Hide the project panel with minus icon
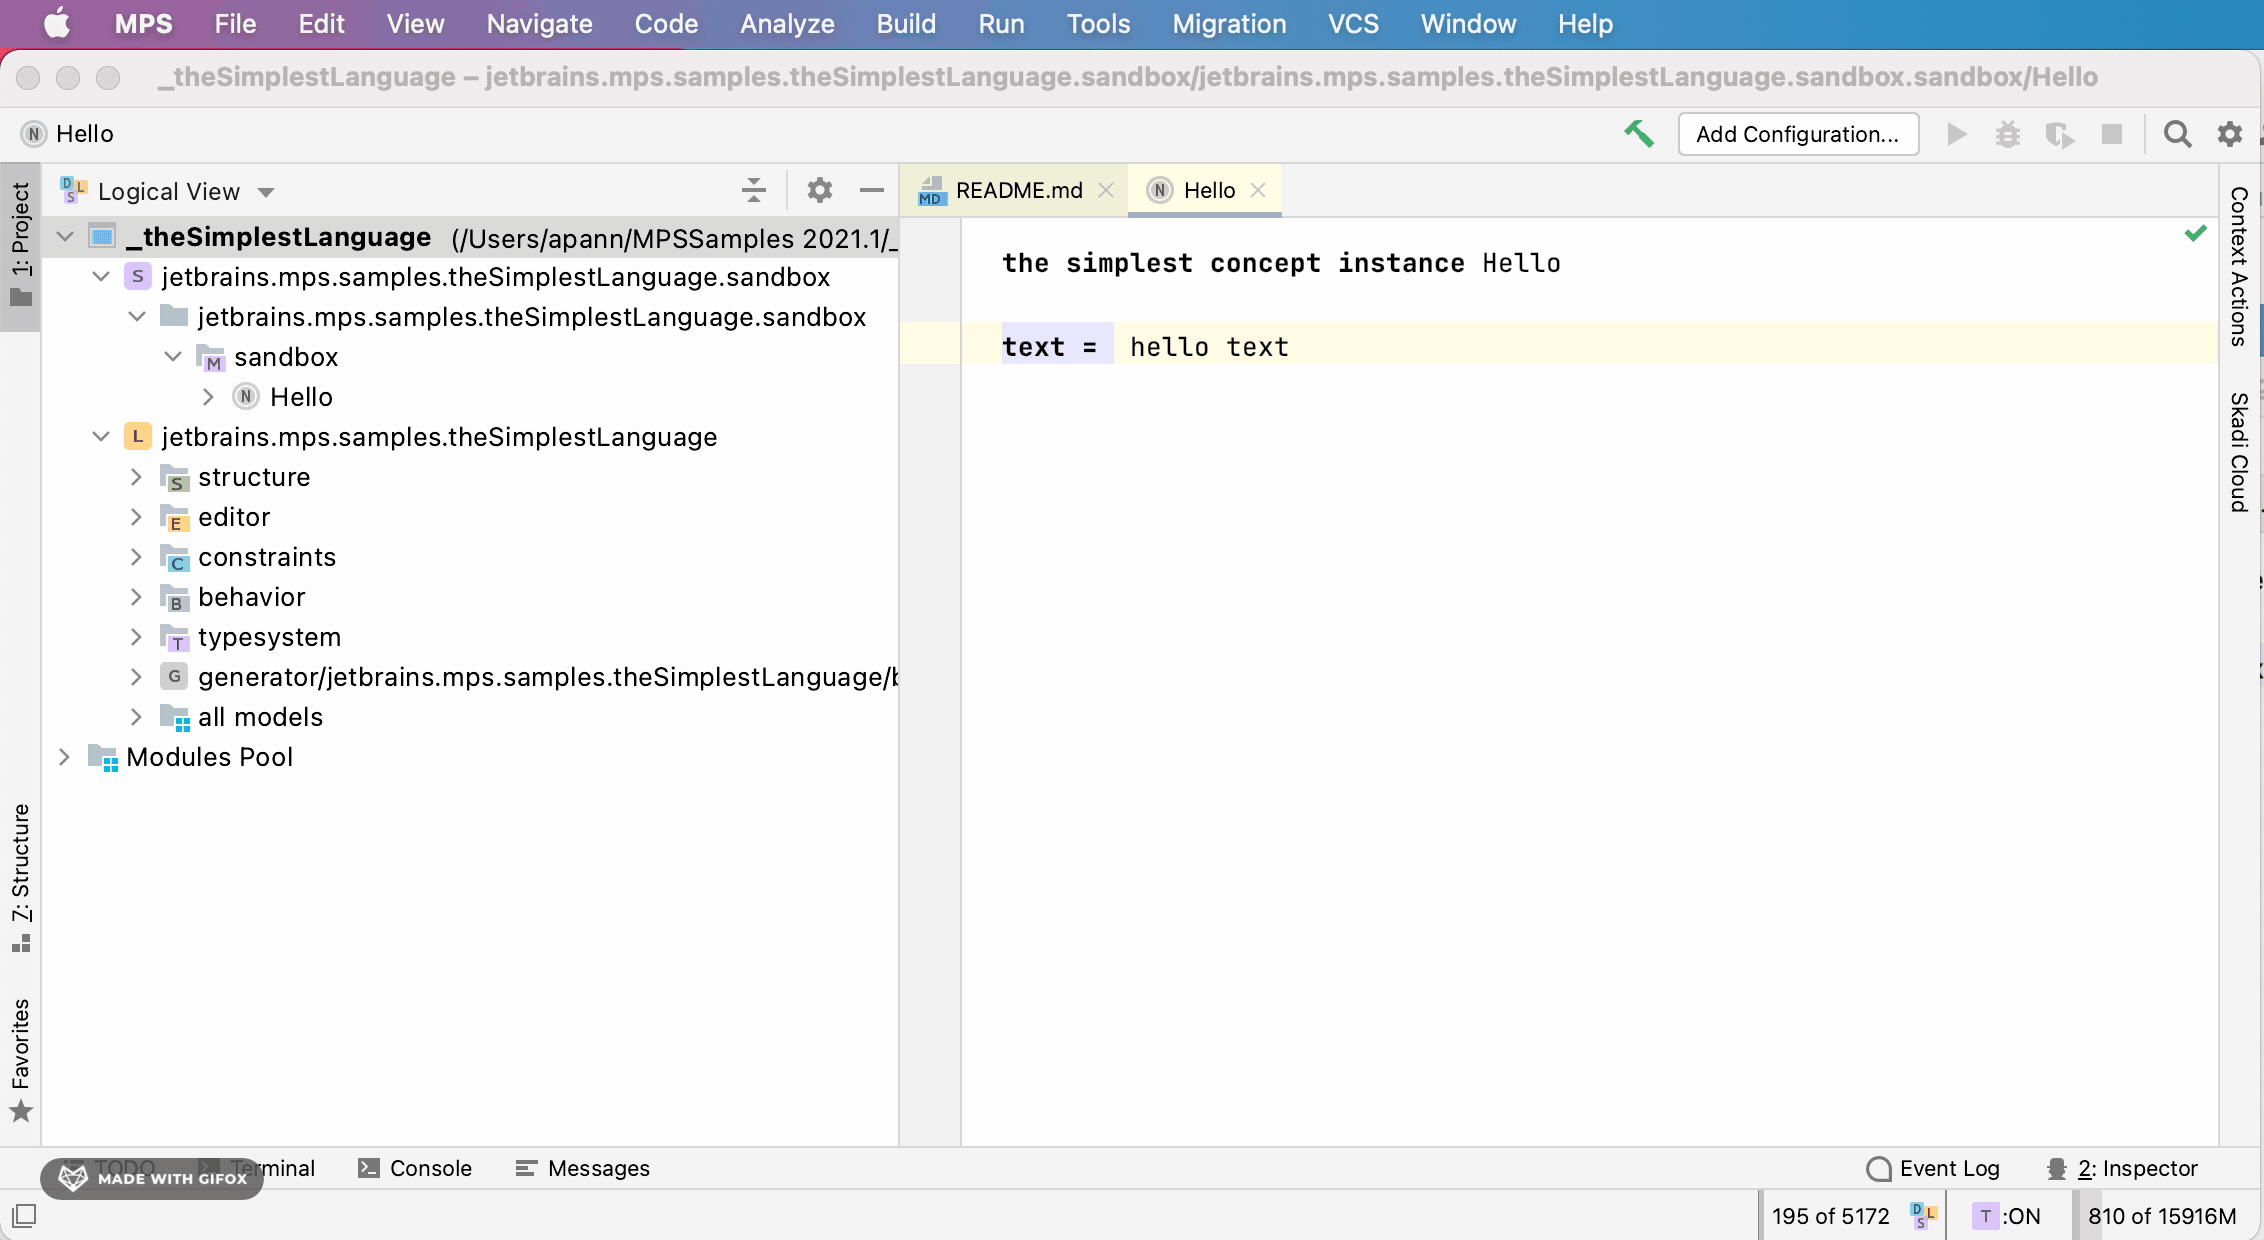This screenshot has height=1240, width=2264. (x=872, y=190)
